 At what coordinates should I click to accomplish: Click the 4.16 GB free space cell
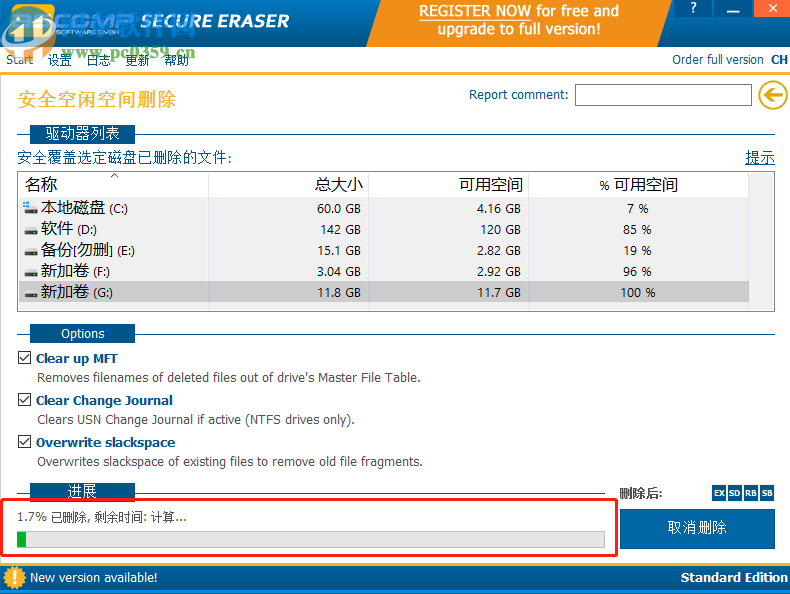pyautogui.click(x=499, y=209)
